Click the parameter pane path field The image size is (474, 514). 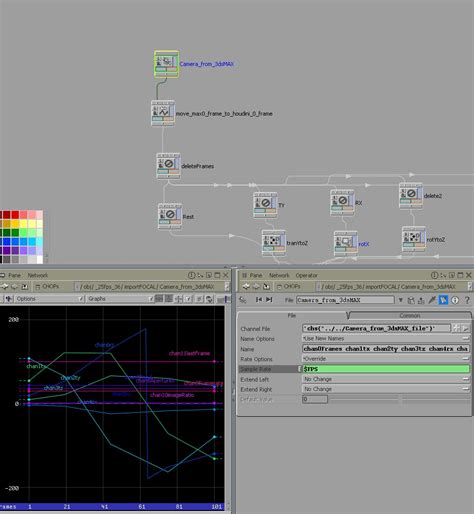[x=392, y=286]
